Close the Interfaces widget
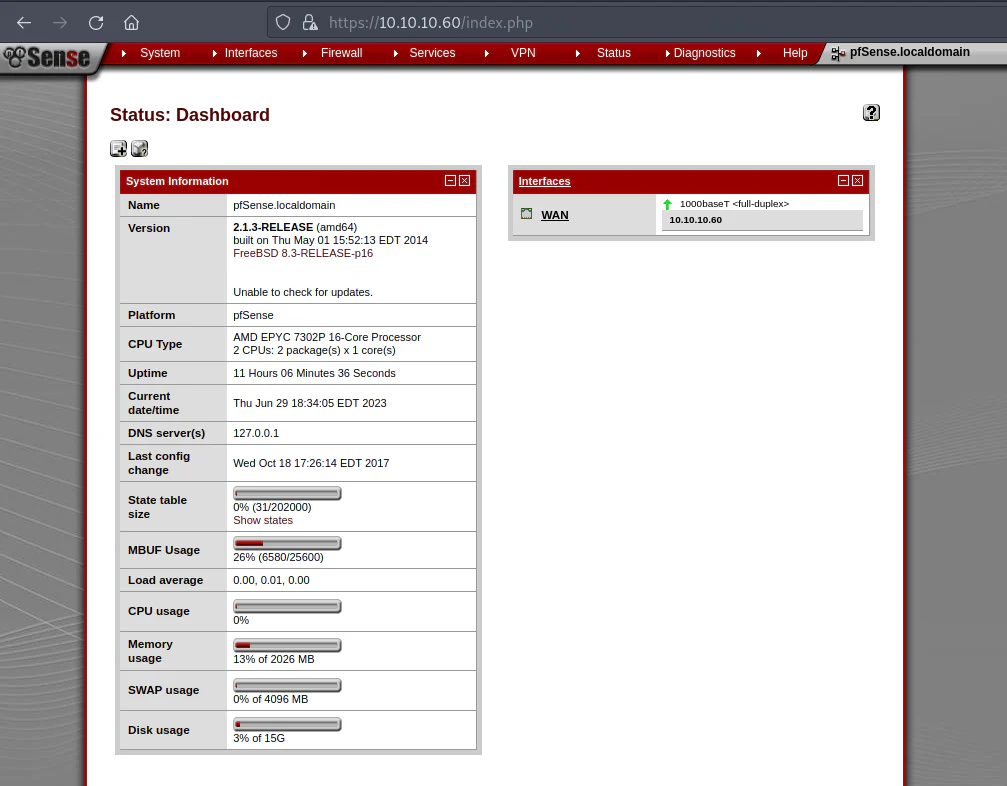The image size is (1007, 786). pyautogui.click(x=857, y=180)
